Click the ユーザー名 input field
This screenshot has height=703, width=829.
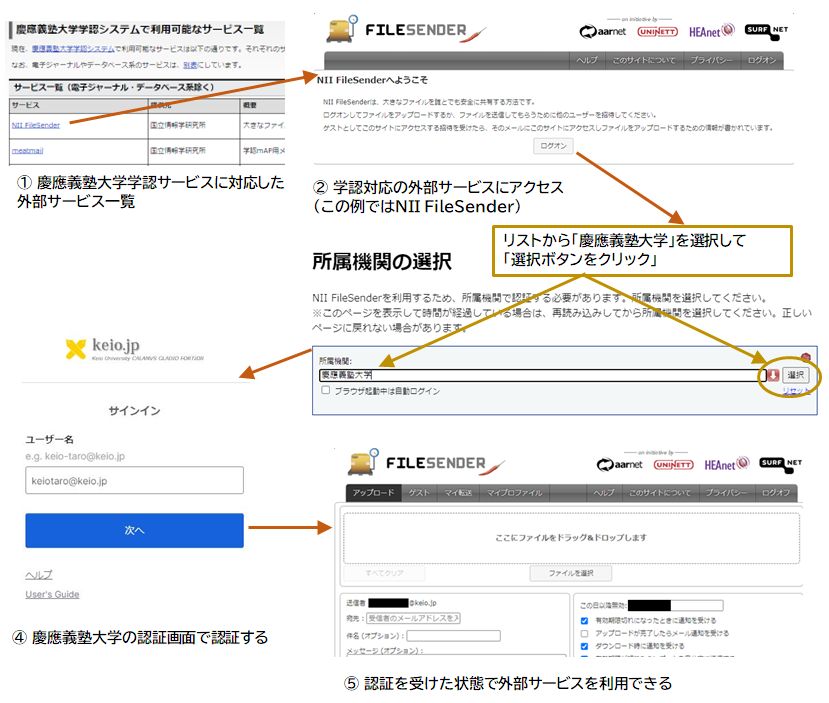134,481
